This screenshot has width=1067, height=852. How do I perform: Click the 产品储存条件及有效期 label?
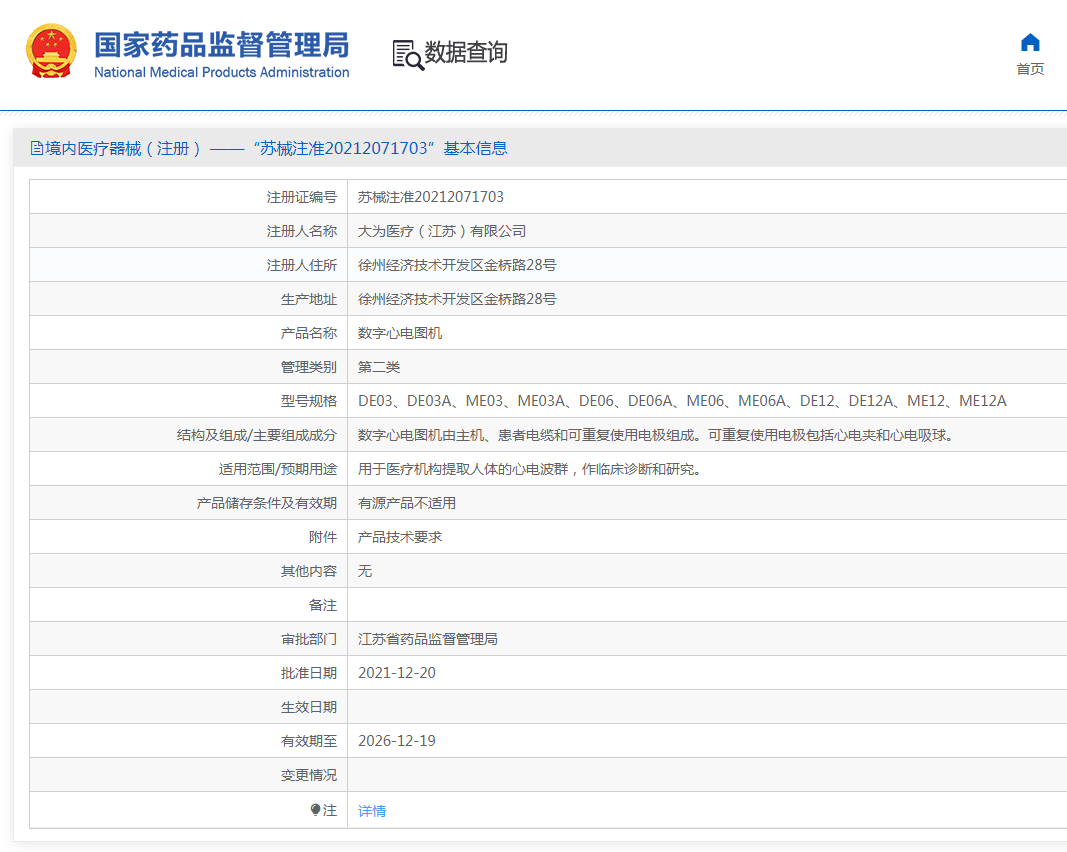267,504
